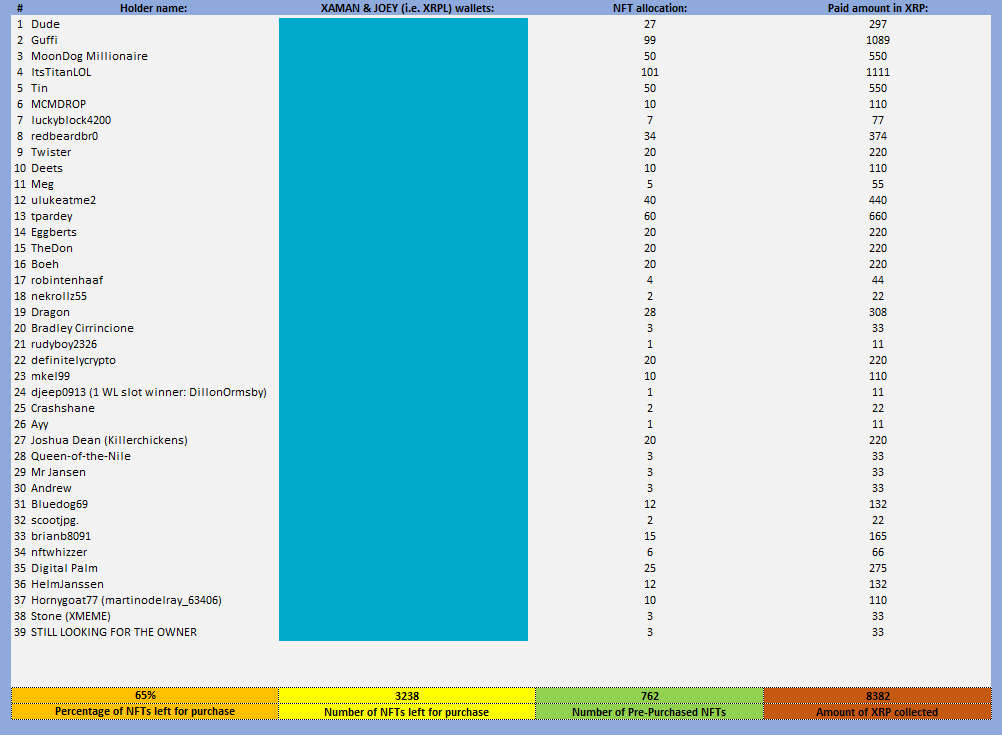Select the holder cell 'robintenhaaf'

pyautogui.click(x=67, y=280)
